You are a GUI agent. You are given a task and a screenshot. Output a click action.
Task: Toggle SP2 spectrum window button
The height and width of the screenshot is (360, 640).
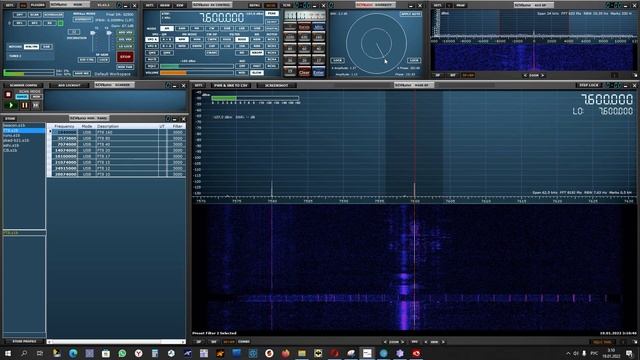tap(35, 23)
